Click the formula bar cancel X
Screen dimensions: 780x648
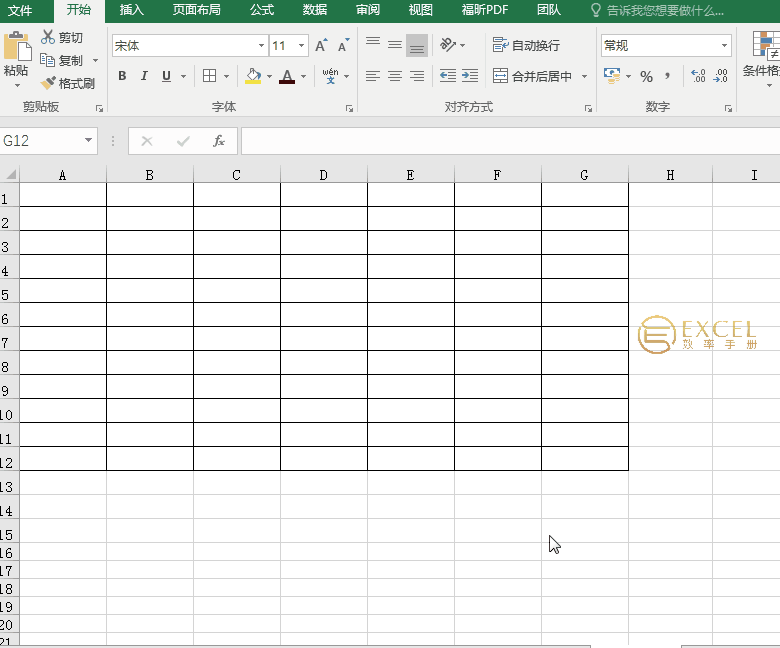[x=147, y=141]
